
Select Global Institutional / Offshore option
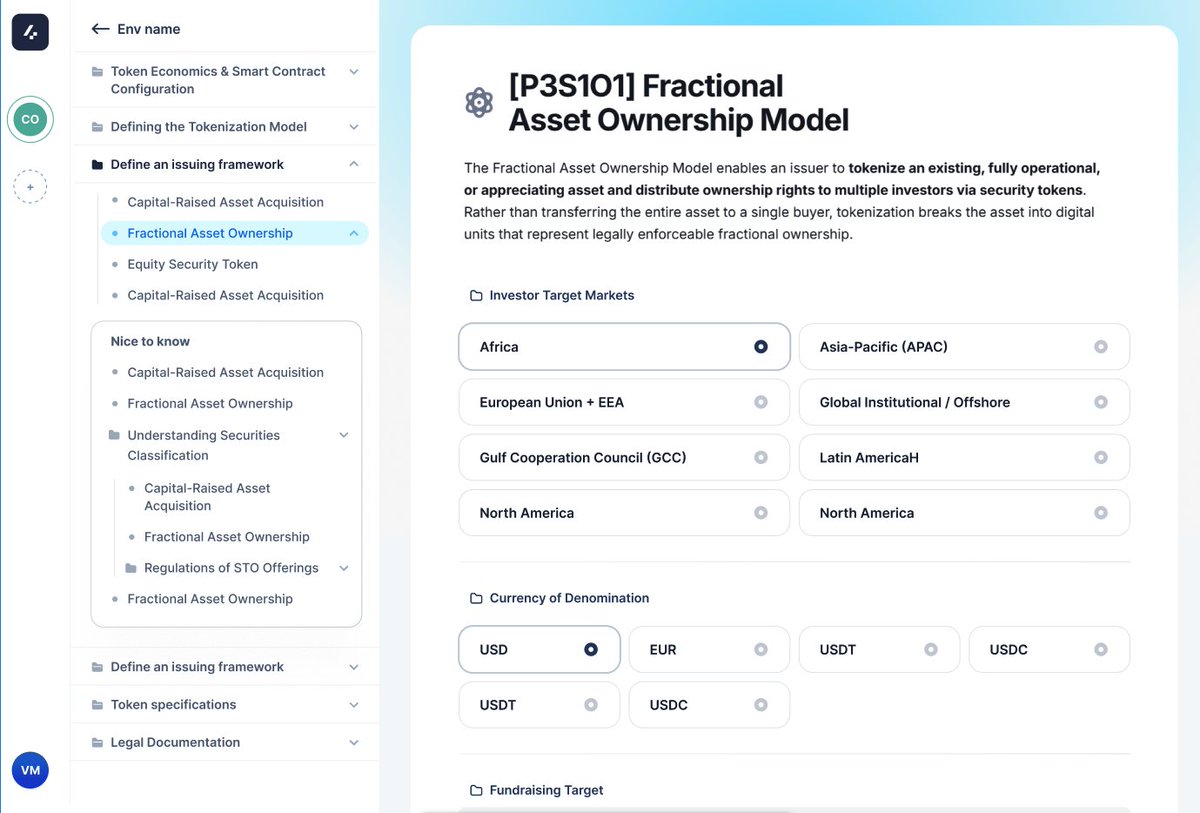point(964,402)
